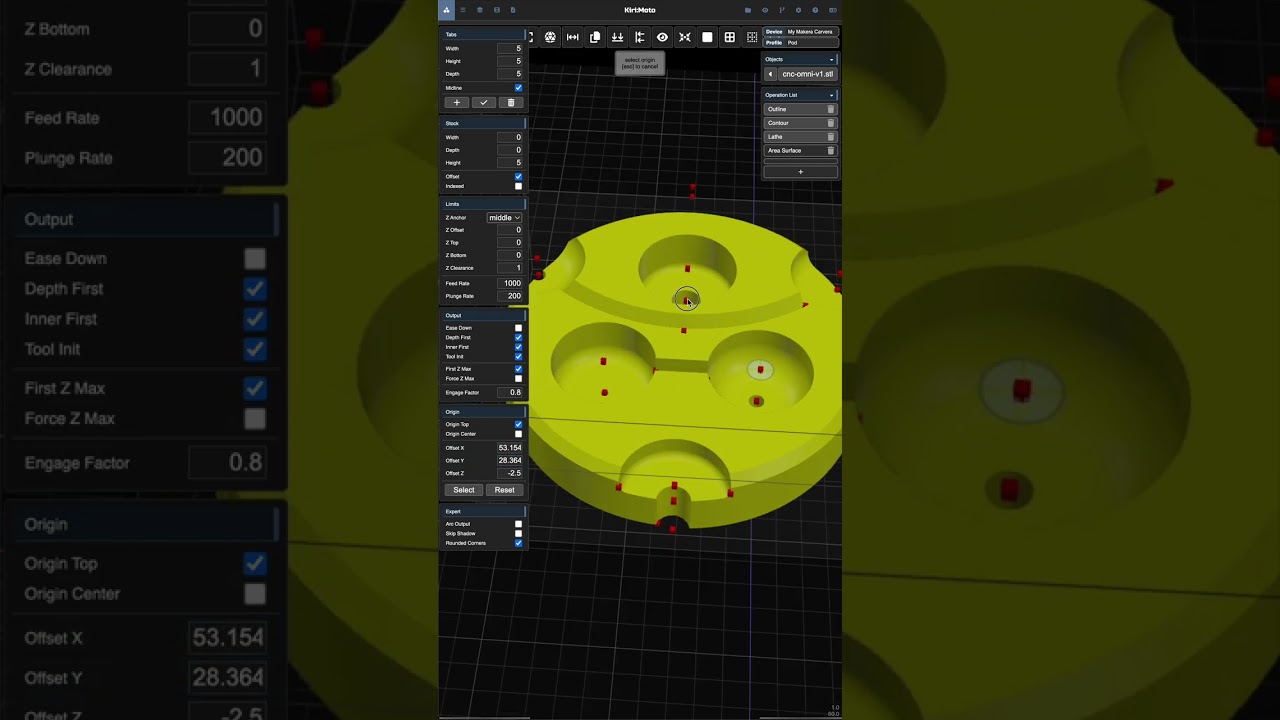Toggle the Arc Output checkbox
The image size is (1280, 720).
click(518, 524)
